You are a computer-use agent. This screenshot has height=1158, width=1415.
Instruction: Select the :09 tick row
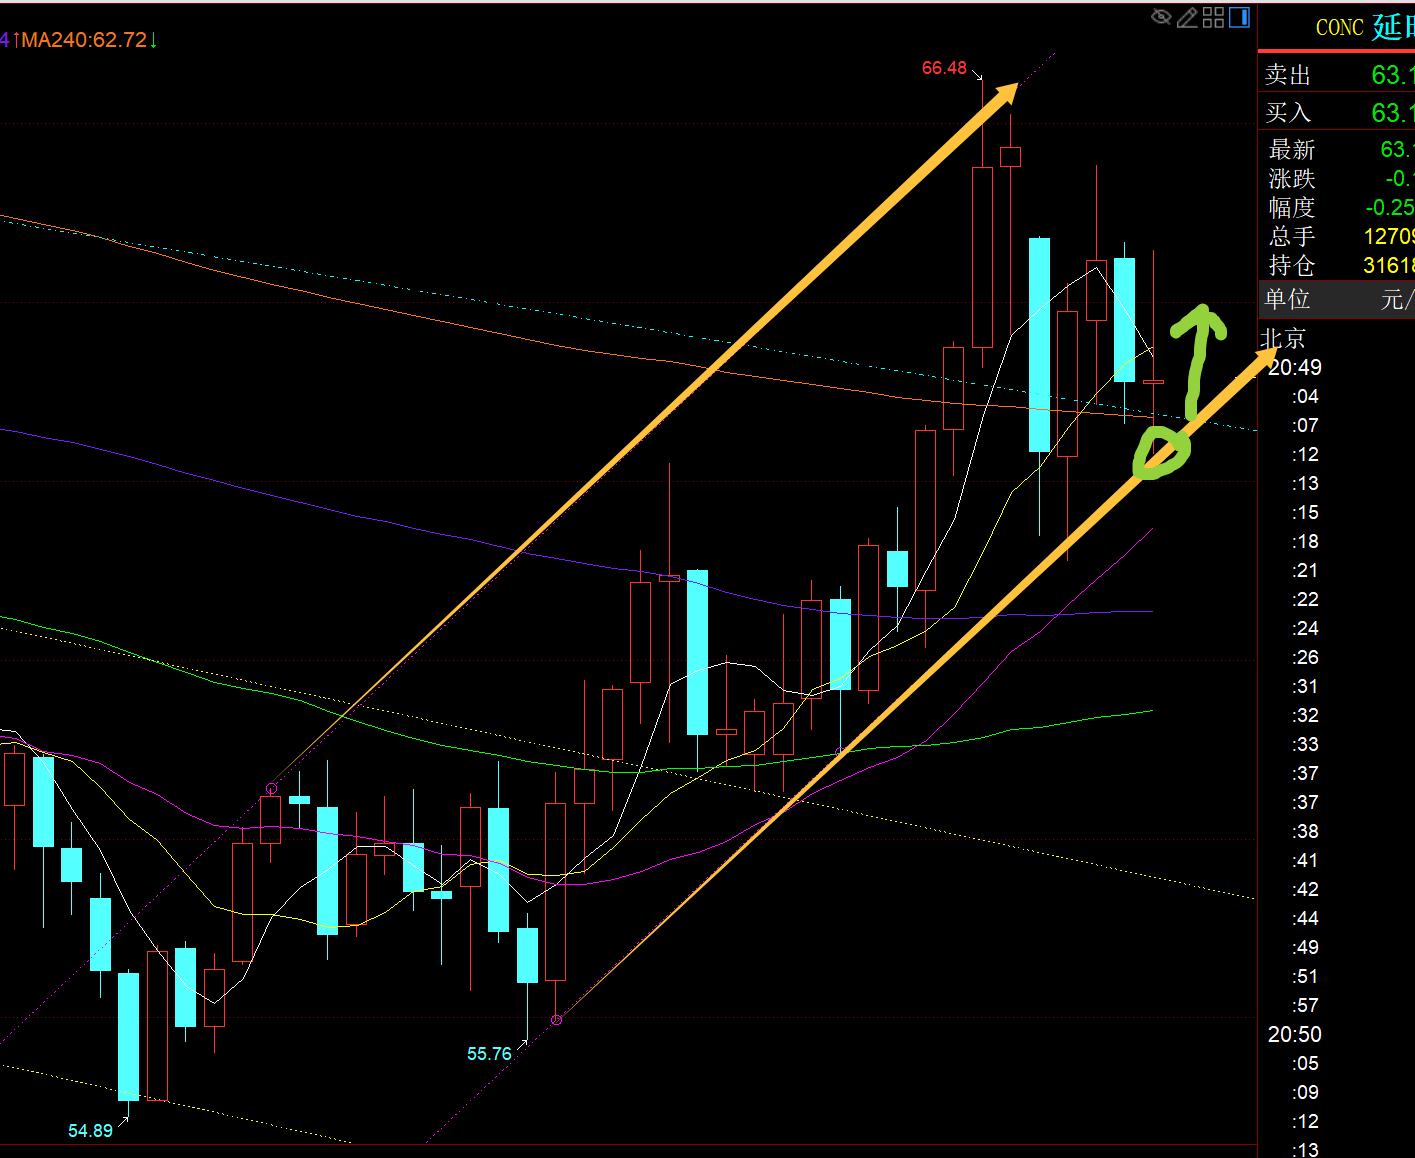(1305, 1093)
